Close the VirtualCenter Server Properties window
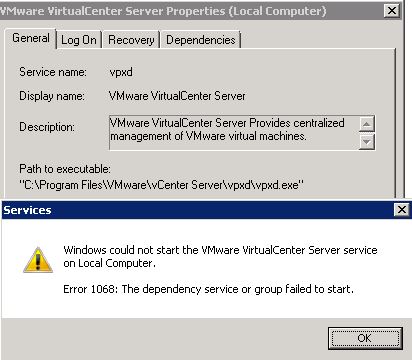This screenshot has width=412, height=360. click(392, 11)
